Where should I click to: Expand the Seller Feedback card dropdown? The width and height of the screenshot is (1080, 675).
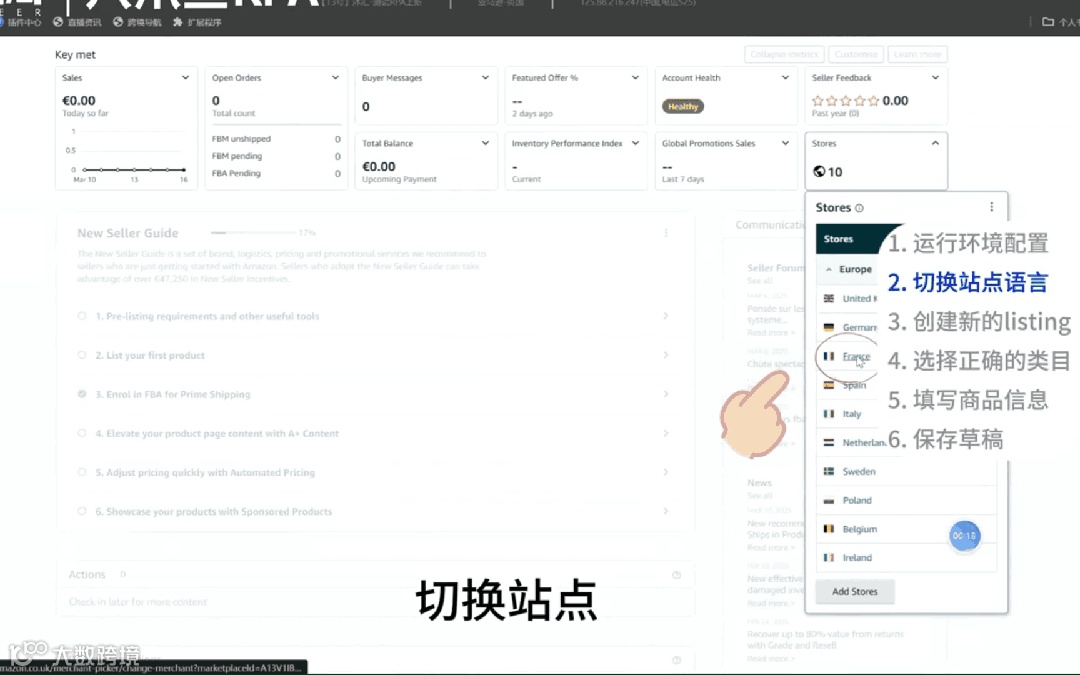click(935, 78)
